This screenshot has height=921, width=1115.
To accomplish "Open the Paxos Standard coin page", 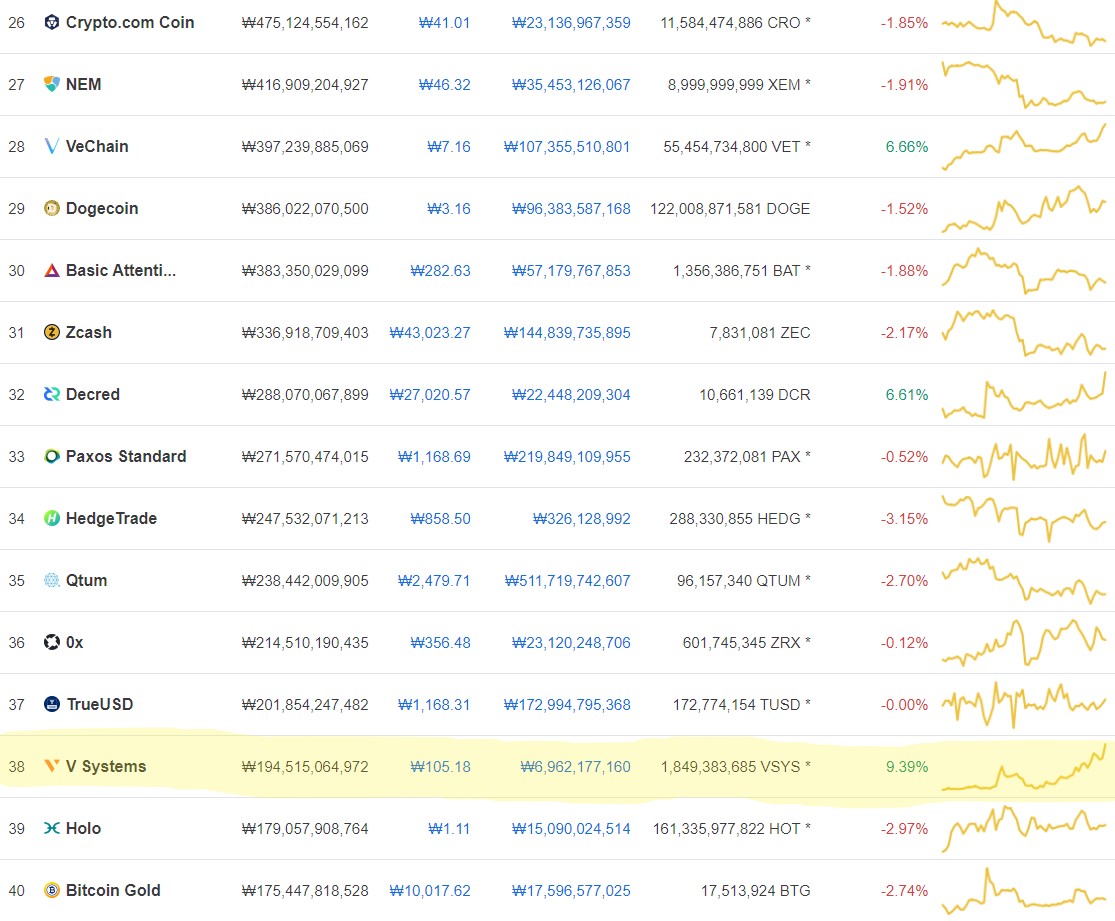I will pyautogui.click(x=126, y=457).
